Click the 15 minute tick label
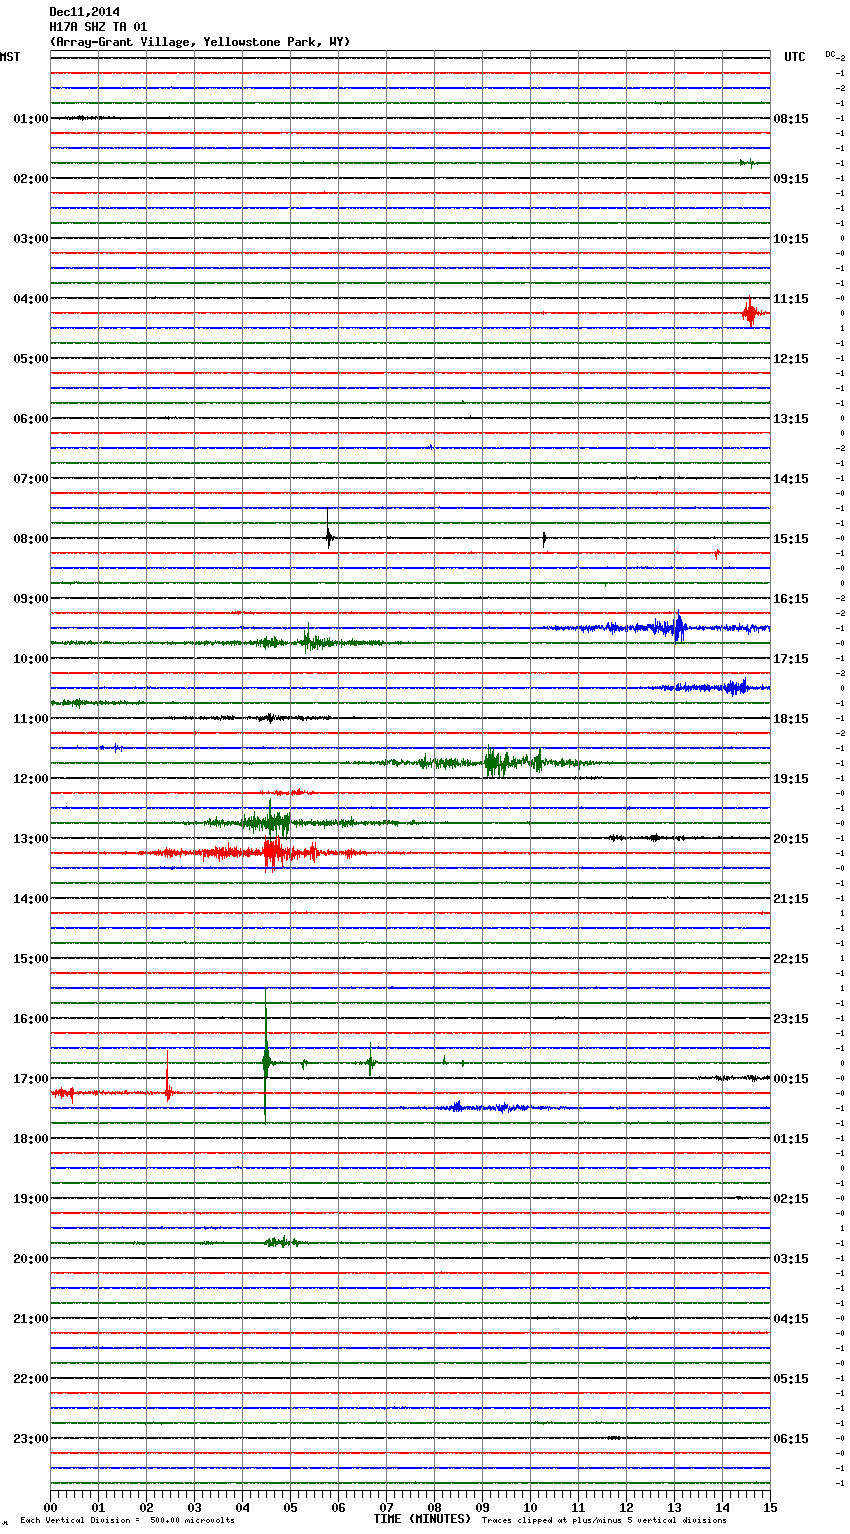This screenshot has height=1534, width=850. (x=769, y=1506)
